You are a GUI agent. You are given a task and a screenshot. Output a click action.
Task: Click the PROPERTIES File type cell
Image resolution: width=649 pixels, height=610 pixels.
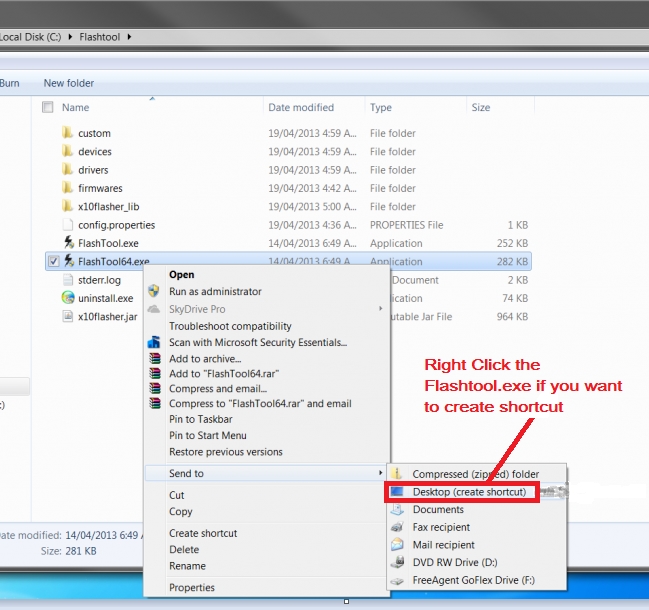(406, 225)
